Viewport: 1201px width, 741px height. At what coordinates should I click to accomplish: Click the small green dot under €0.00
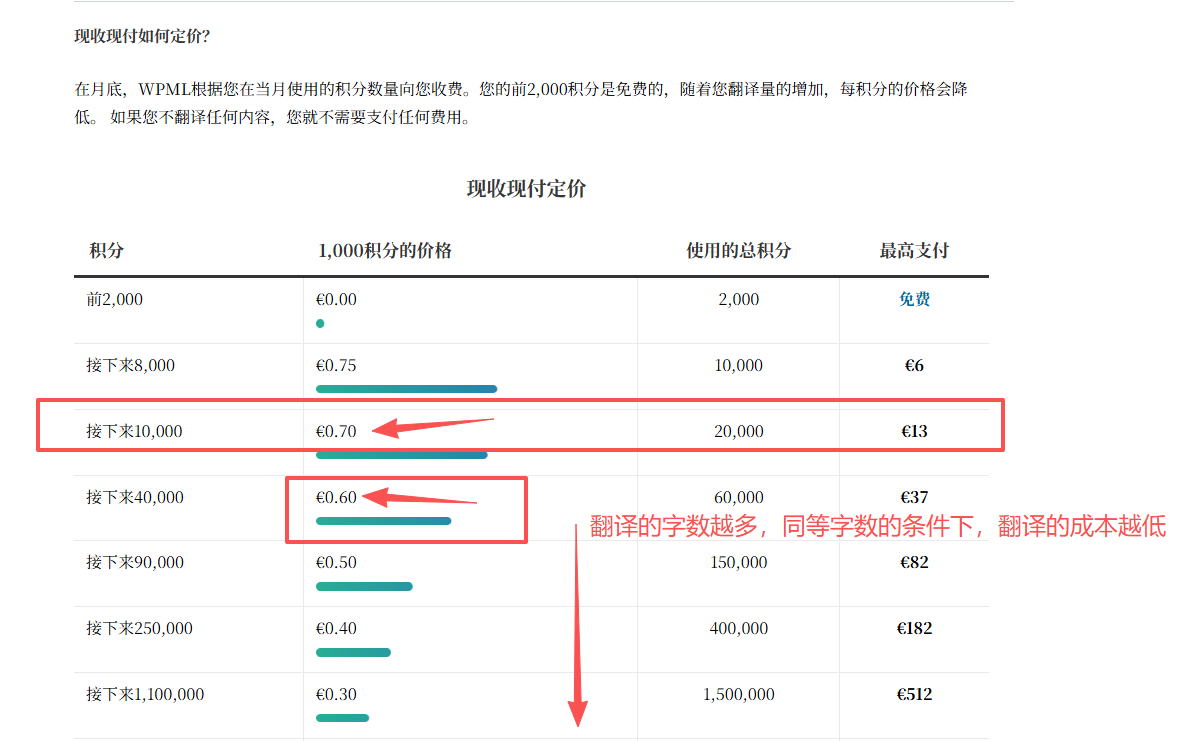point(320,324)
